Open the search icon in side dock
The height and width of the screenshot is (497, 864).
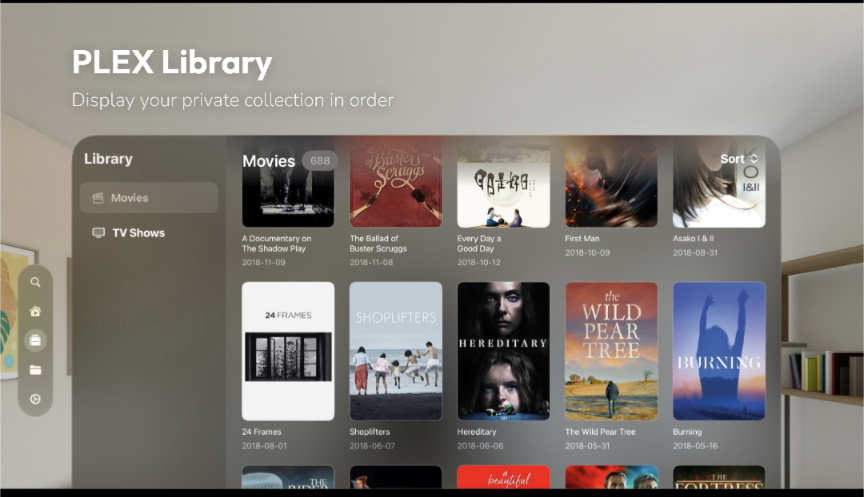pos(35,282)
